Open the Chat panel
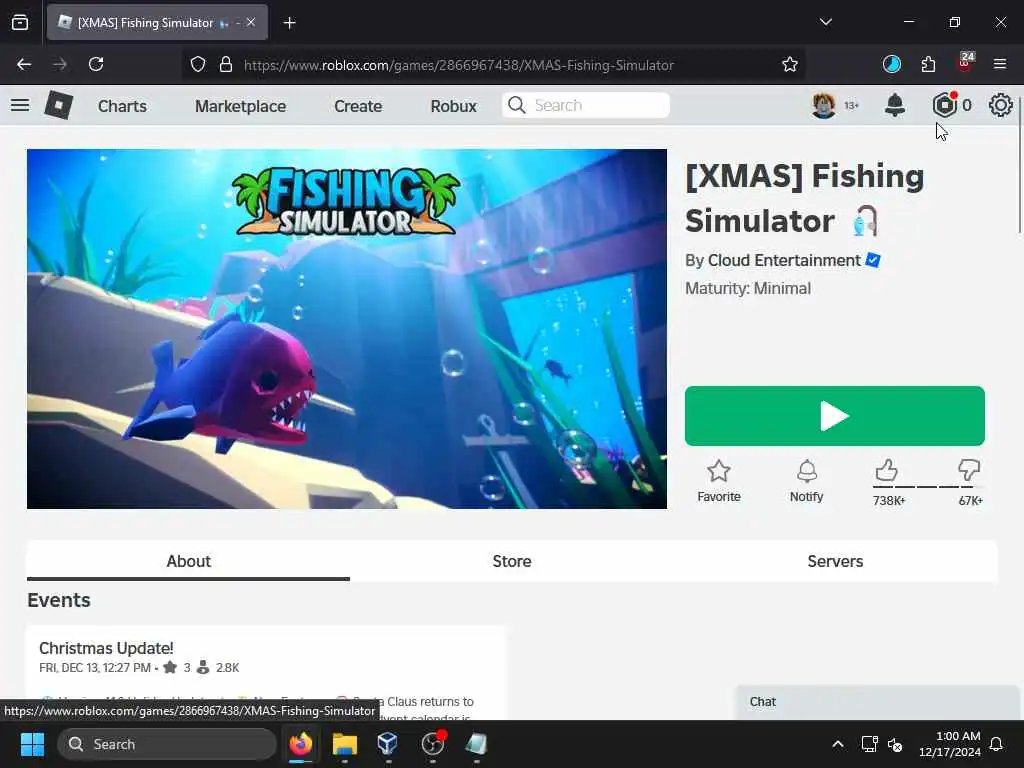1024x768 pixels. coord(877,702)
